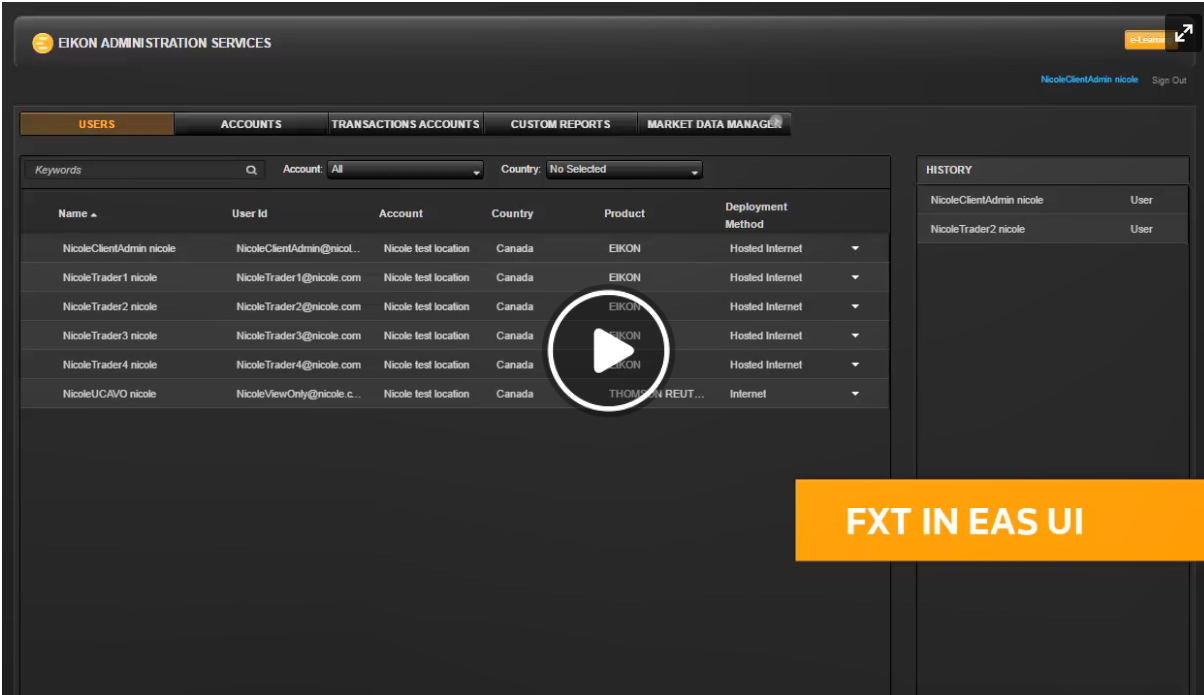Click NicoleTrader2@nicole.com user id
The width and height of the screenshot is (1204, 695).
tap(298, 306)
